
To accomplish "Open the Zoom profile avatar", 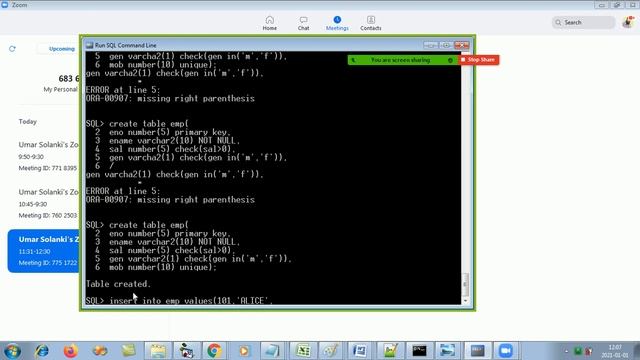I will pos(629,22).
